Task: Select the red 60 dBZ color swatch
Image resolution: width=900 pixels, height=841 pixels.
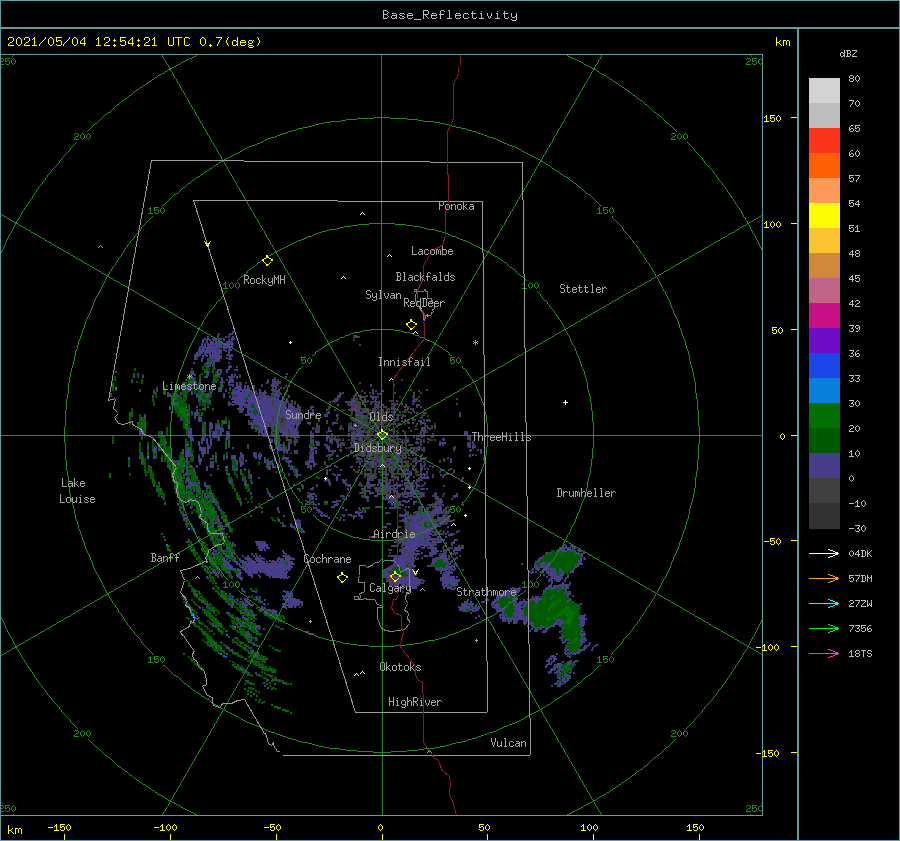Action: [824, 141]
